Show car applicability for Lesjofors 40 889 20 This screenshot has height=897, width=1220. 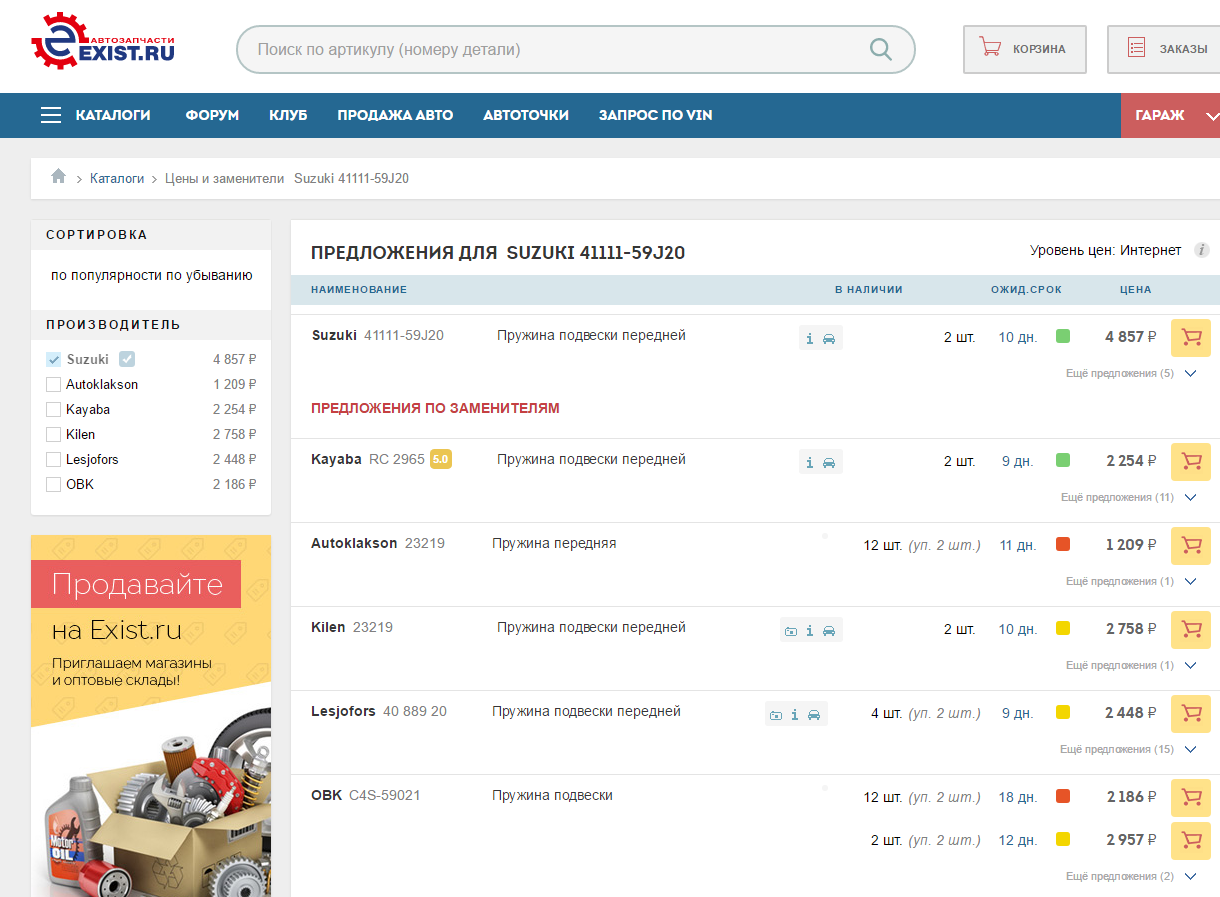(x=814, y=714)
